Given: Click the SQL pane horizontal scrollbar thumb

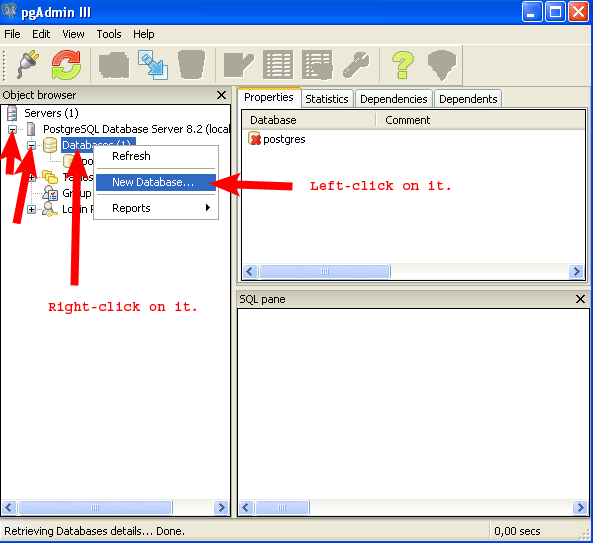Looking at the screenshot, I should (x=282, y=507).
